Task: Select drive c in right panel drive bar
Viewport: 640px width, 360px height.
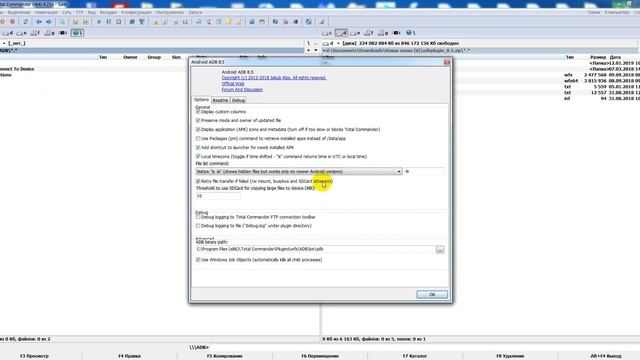Action: click(327, 33)
